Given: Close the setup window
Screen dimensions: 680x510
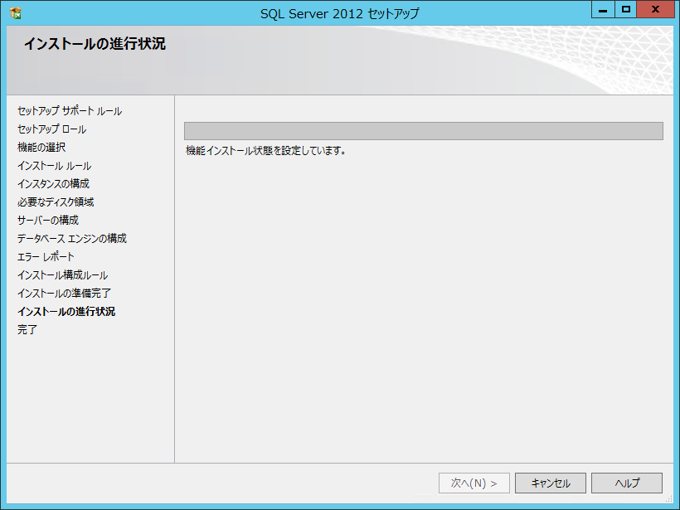Looking at the screenshot, I should (x=655, y=10).
